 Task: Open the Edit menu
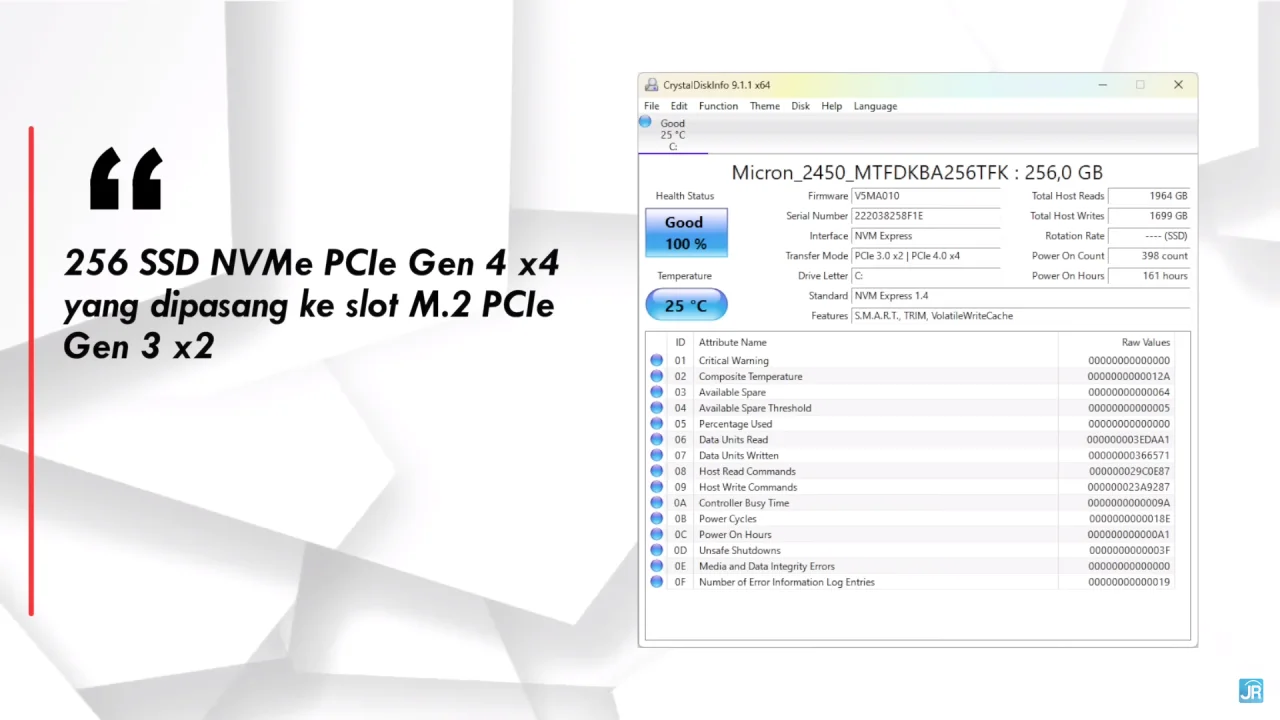pyautogui.click(x=679, y=106)
